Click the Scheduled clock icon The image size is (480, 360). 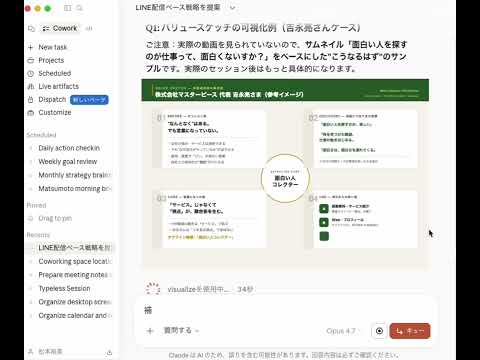(31, 74)
